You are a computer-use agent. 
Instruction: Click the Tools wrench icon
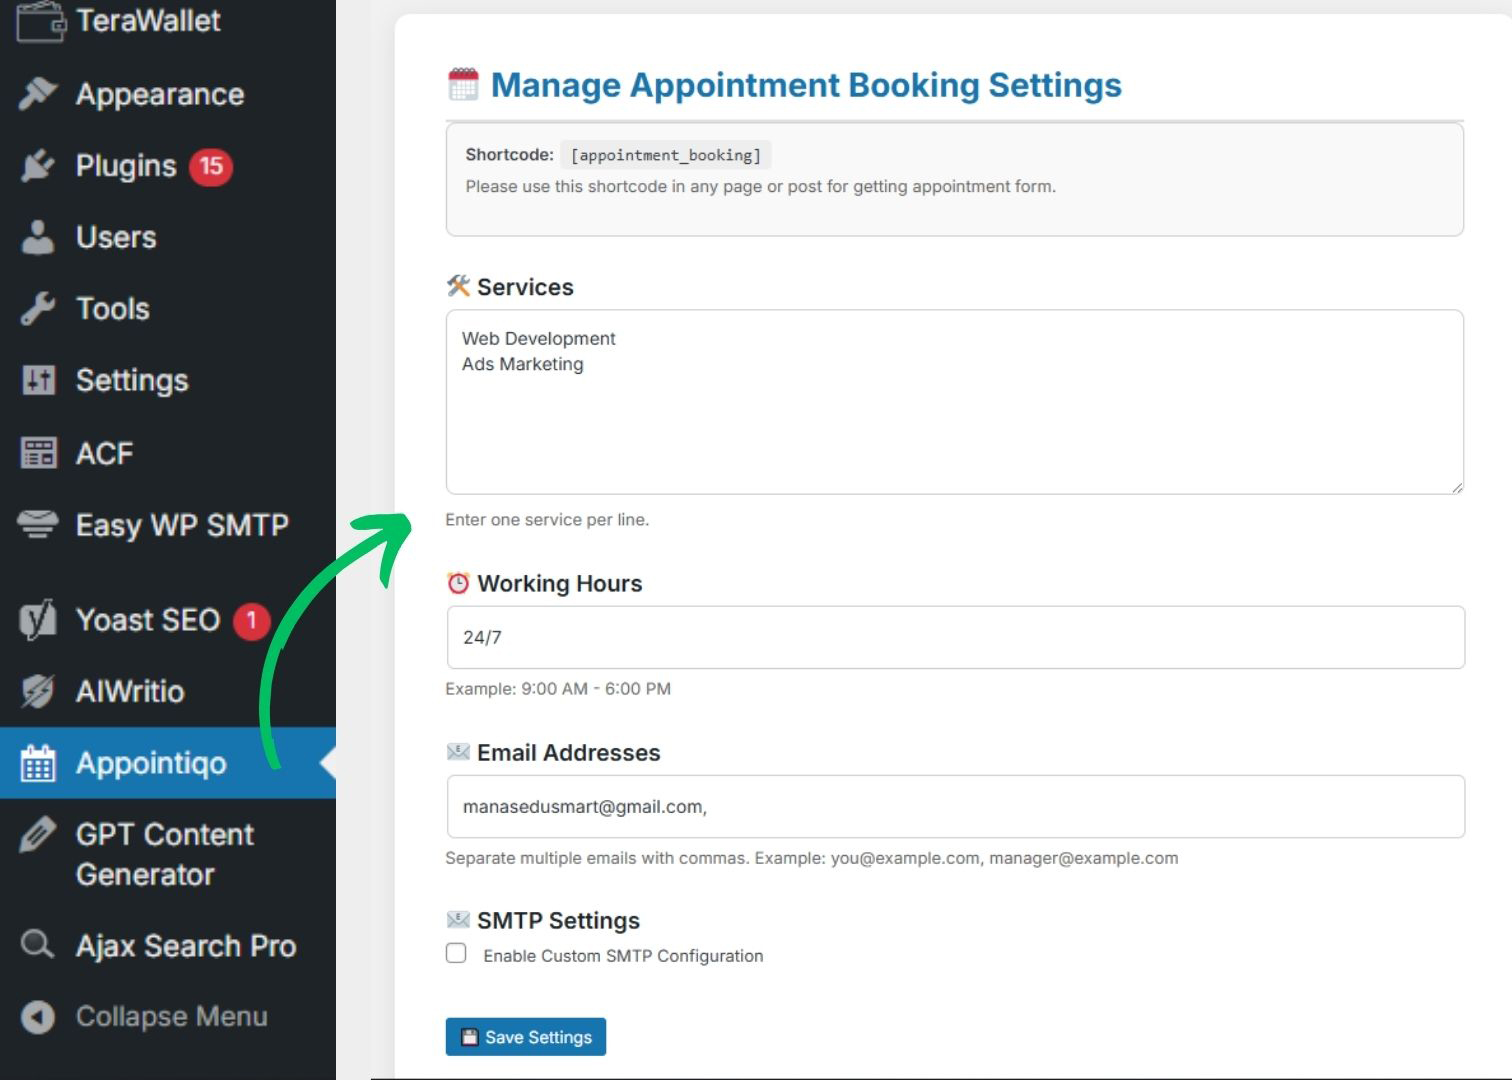coord(38,309)
